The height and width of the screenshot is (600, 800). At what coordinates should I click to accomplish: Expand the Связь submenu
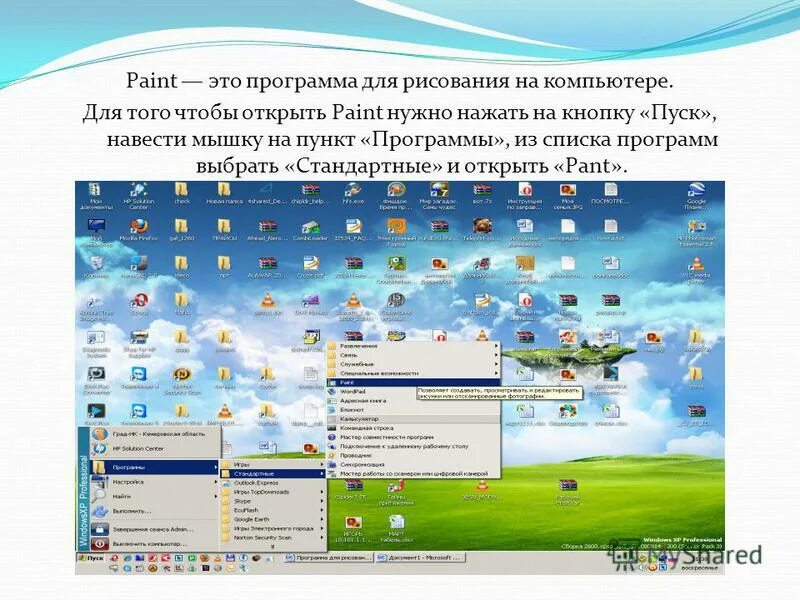pos(413,355)
